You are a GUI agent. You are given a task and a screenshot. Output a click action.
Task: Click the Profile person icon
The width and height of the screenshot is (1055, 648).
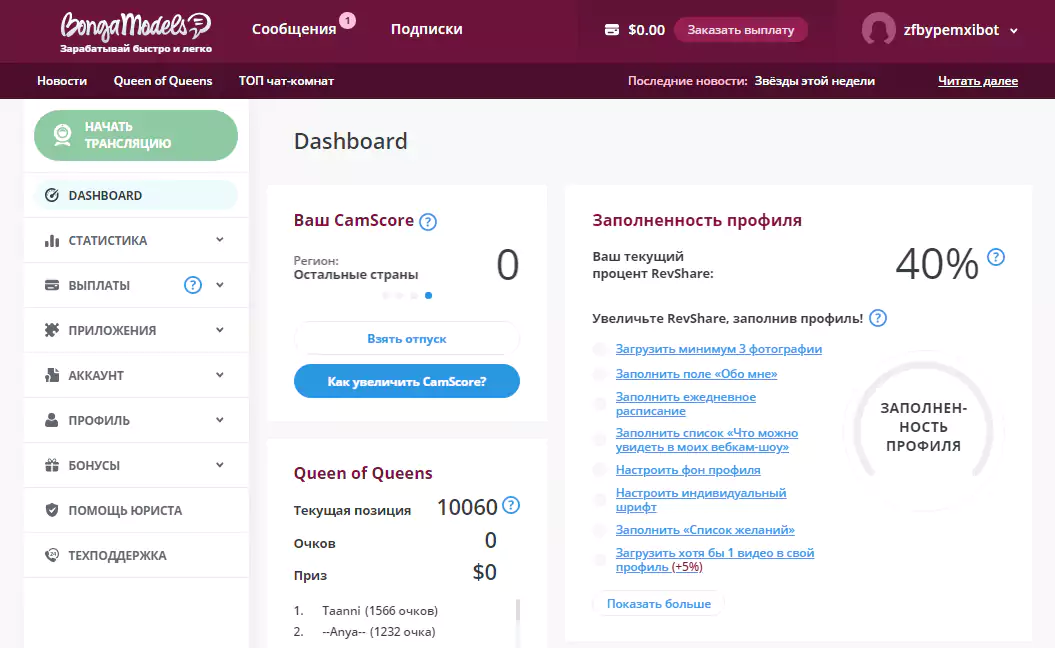coord(52,420)
